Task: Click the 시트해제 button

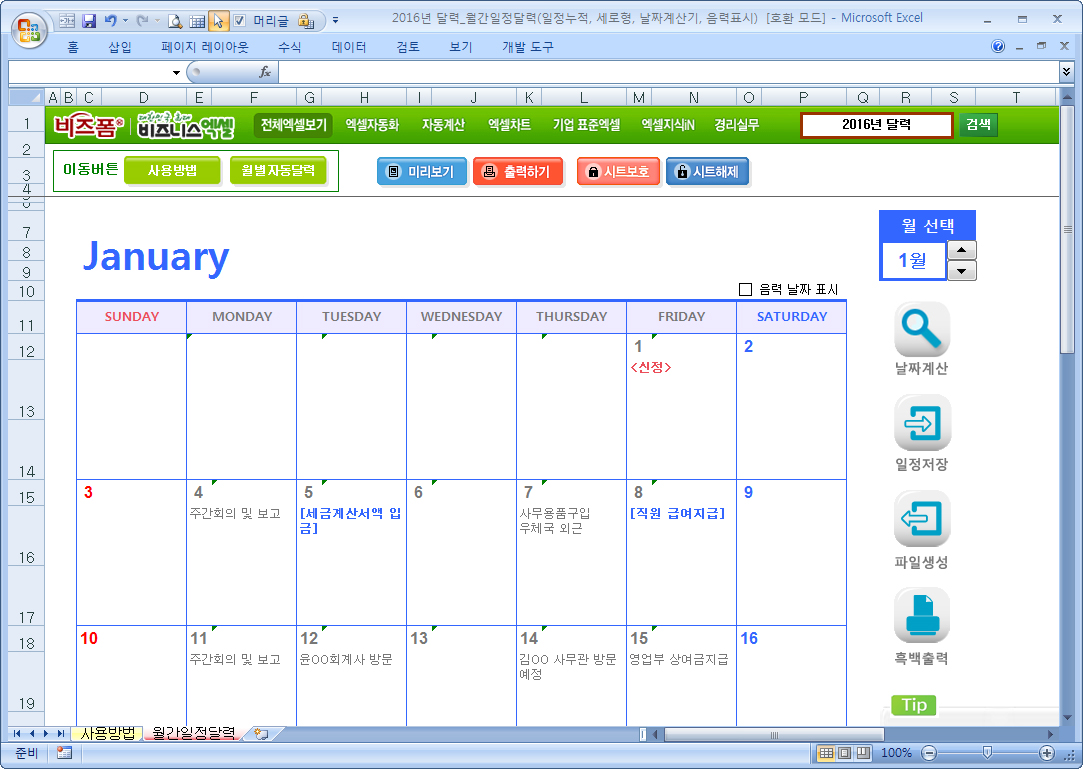Action: click(x=707, y=171)
